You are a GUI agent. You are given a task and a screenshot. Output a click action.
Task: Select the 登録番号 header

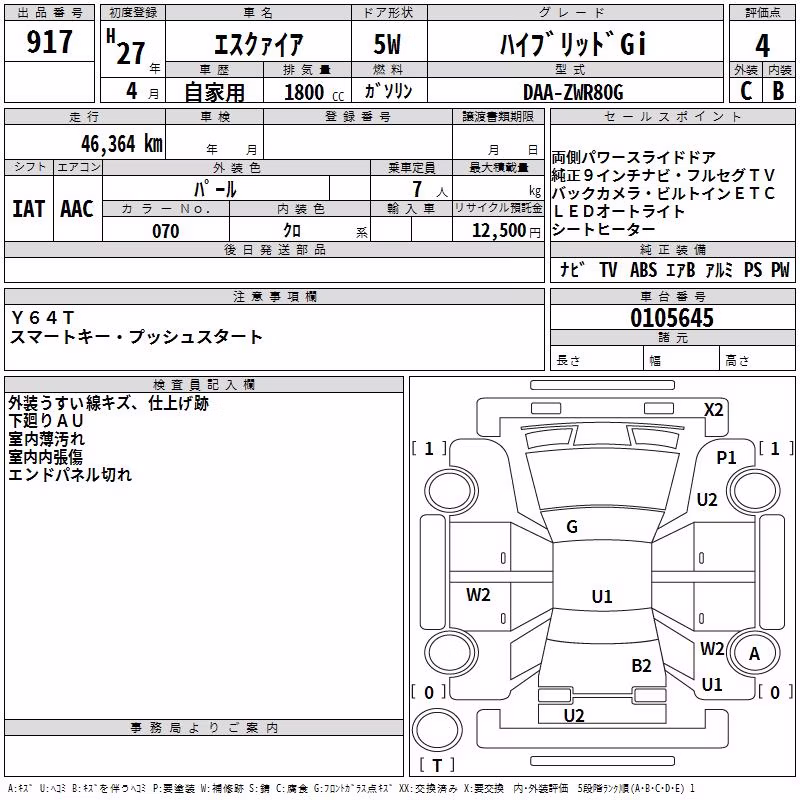point(358,116)
